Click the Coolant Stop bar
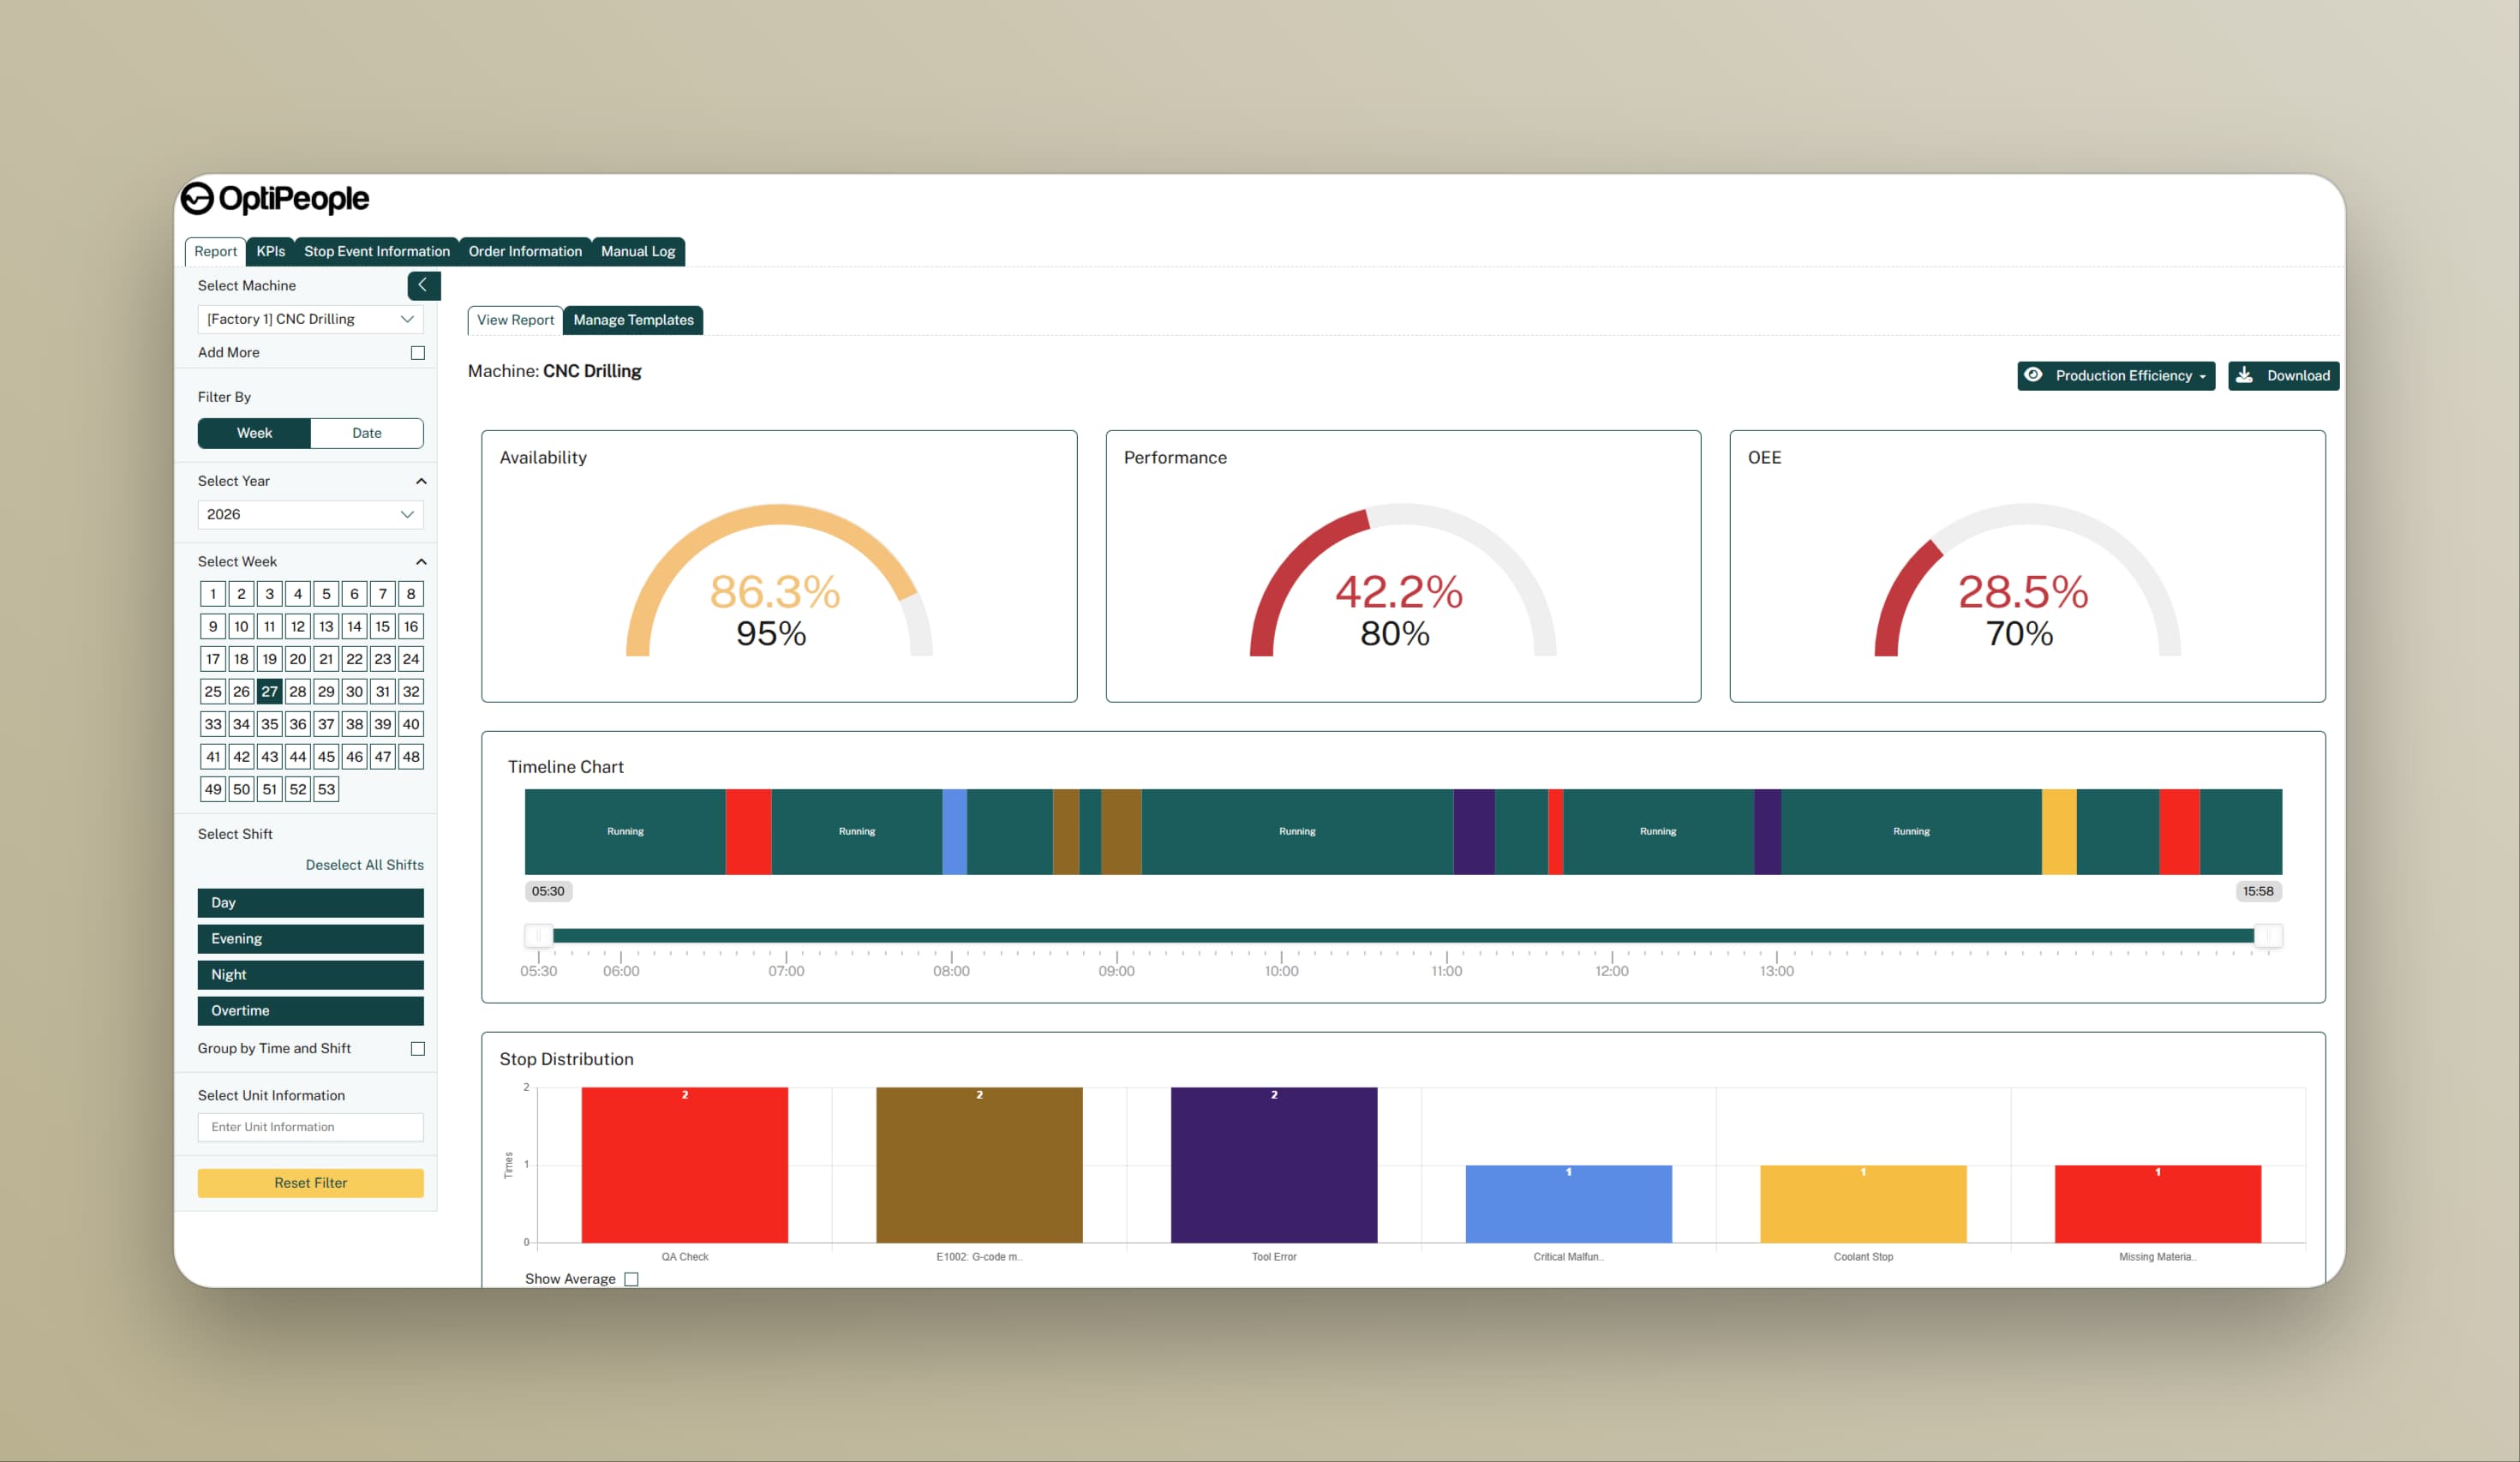This screenshot has height=1462, width=2520. point(1863,1204)
